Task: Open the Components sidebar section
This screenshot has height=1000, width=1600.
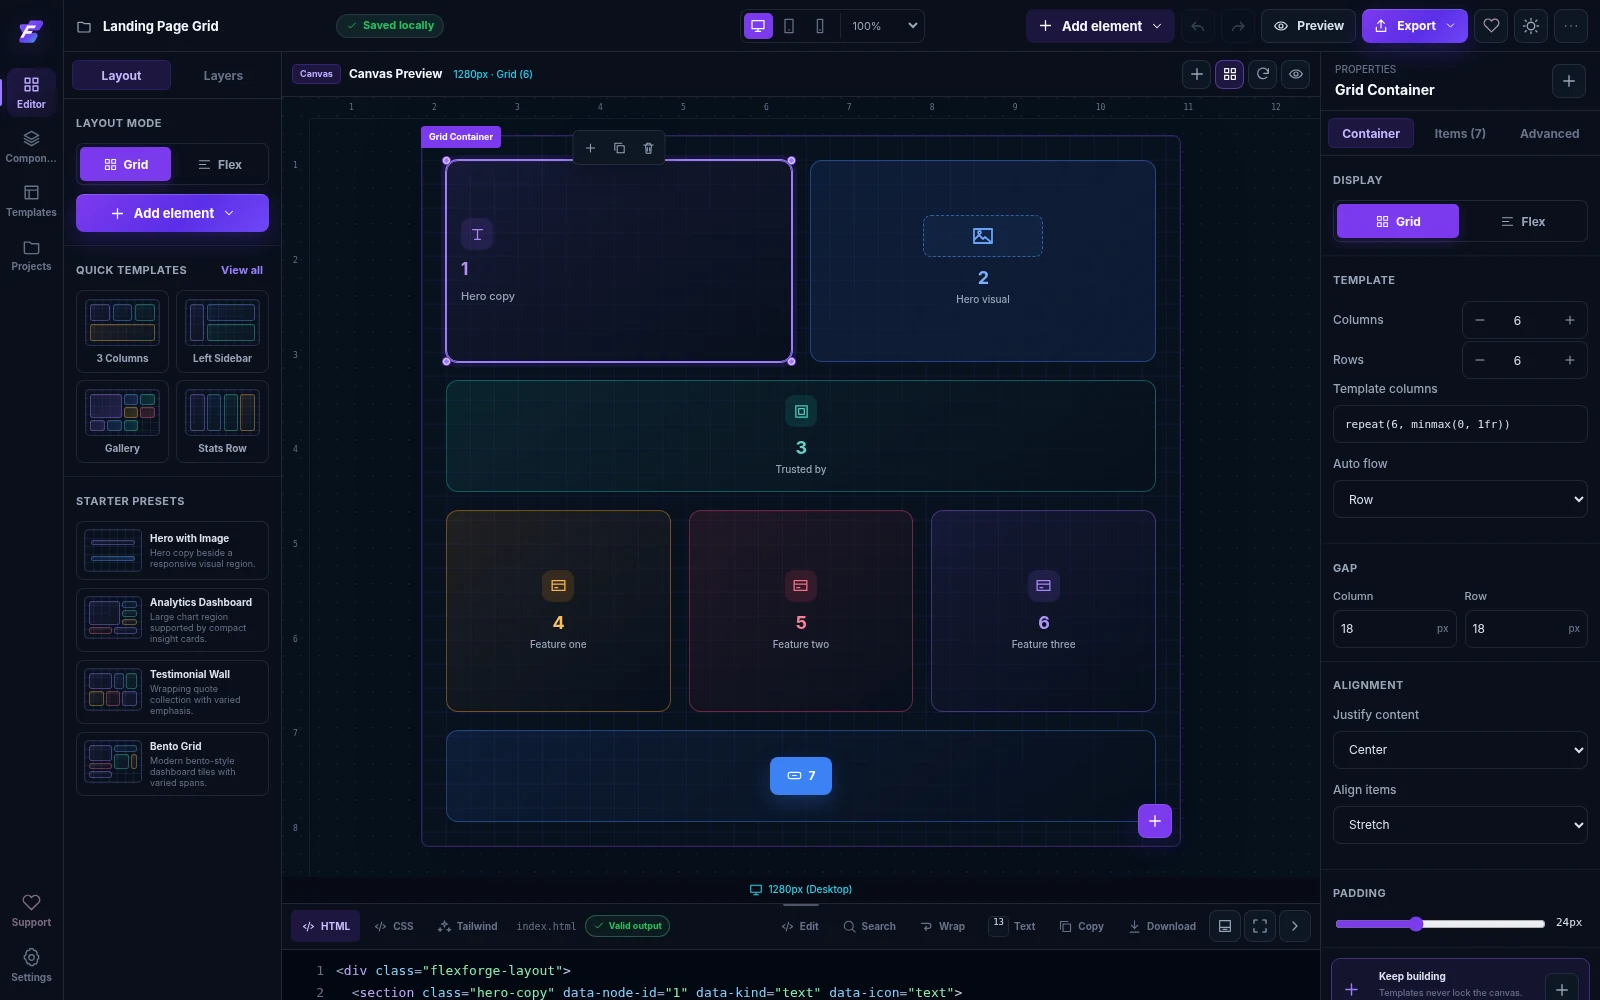Action: [x=31, y=146]
